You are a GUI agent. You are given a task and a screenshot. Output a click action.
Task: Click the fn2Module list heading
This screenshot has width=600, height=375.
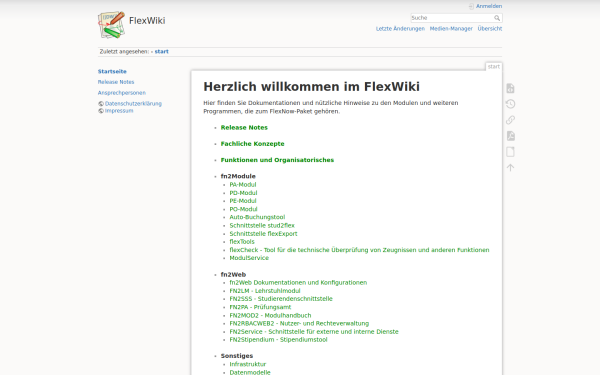pos(238,176)
